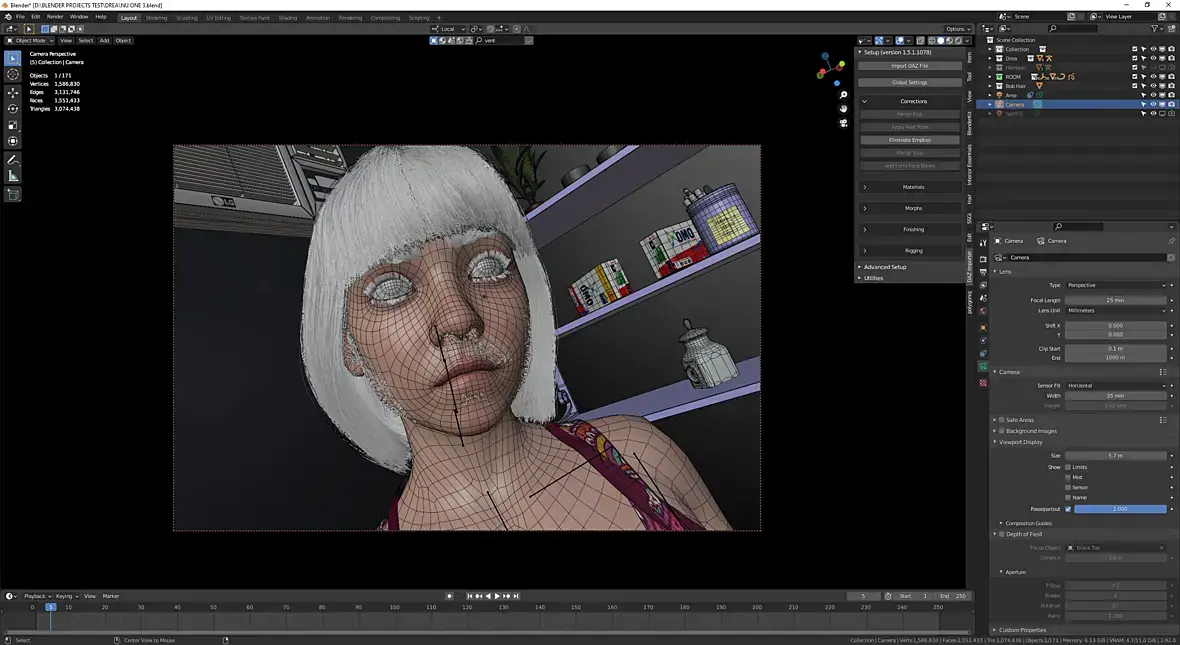Adjust the Passepartout slider
The height and width of the screenshot is (645, 1180).
(1120, 509)
